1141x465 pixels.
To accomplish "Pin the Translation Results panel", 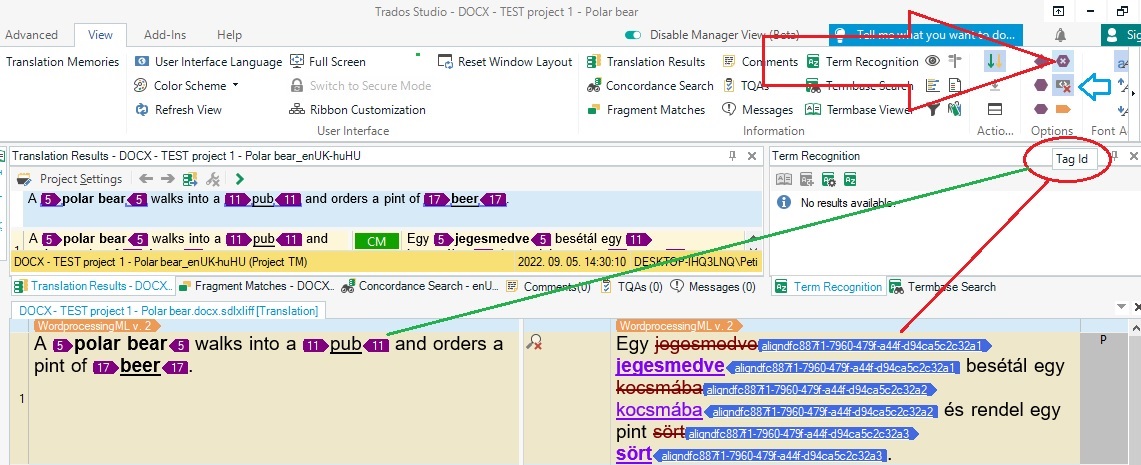I will tap(733, 156).
